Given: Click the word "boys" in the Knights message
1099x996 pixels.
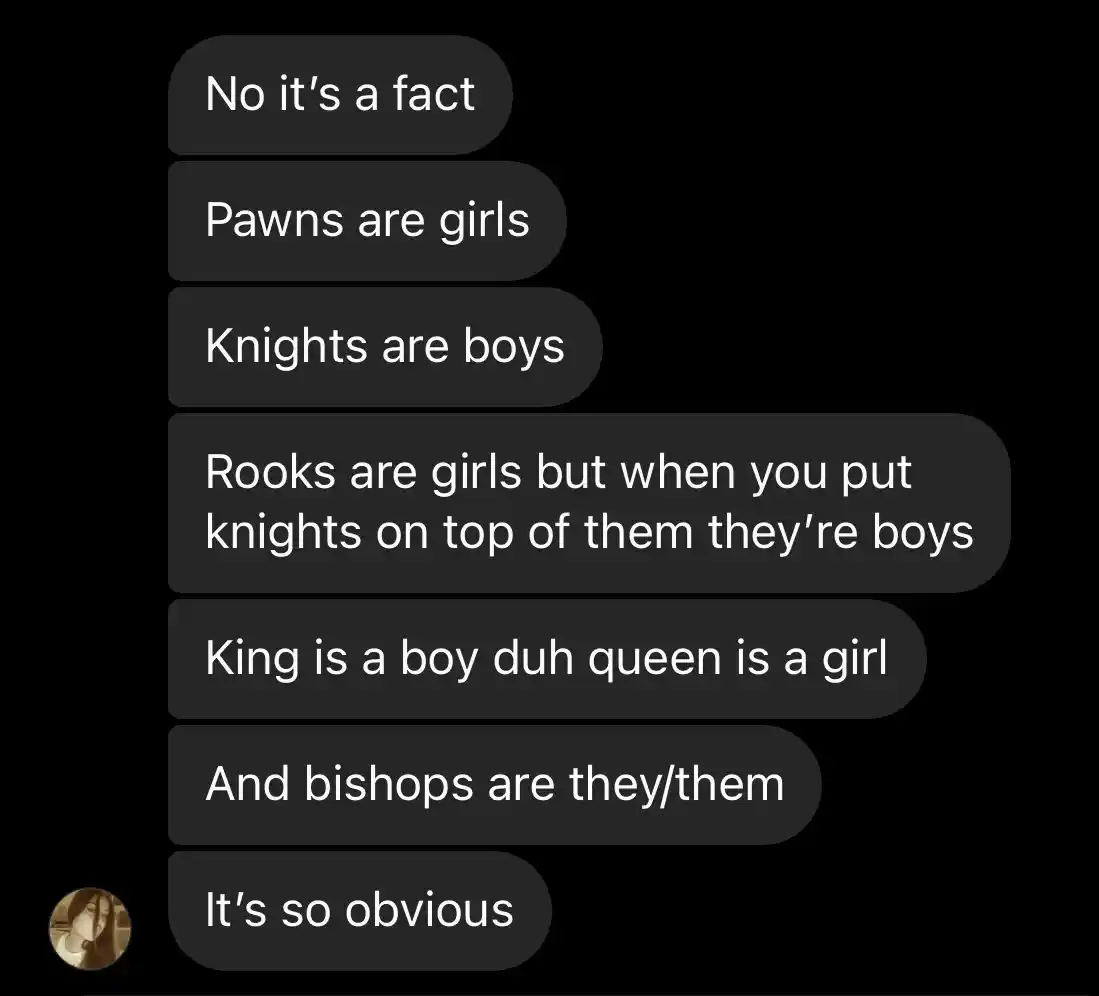Looking at the screenshot, I should tap(514, 348).
